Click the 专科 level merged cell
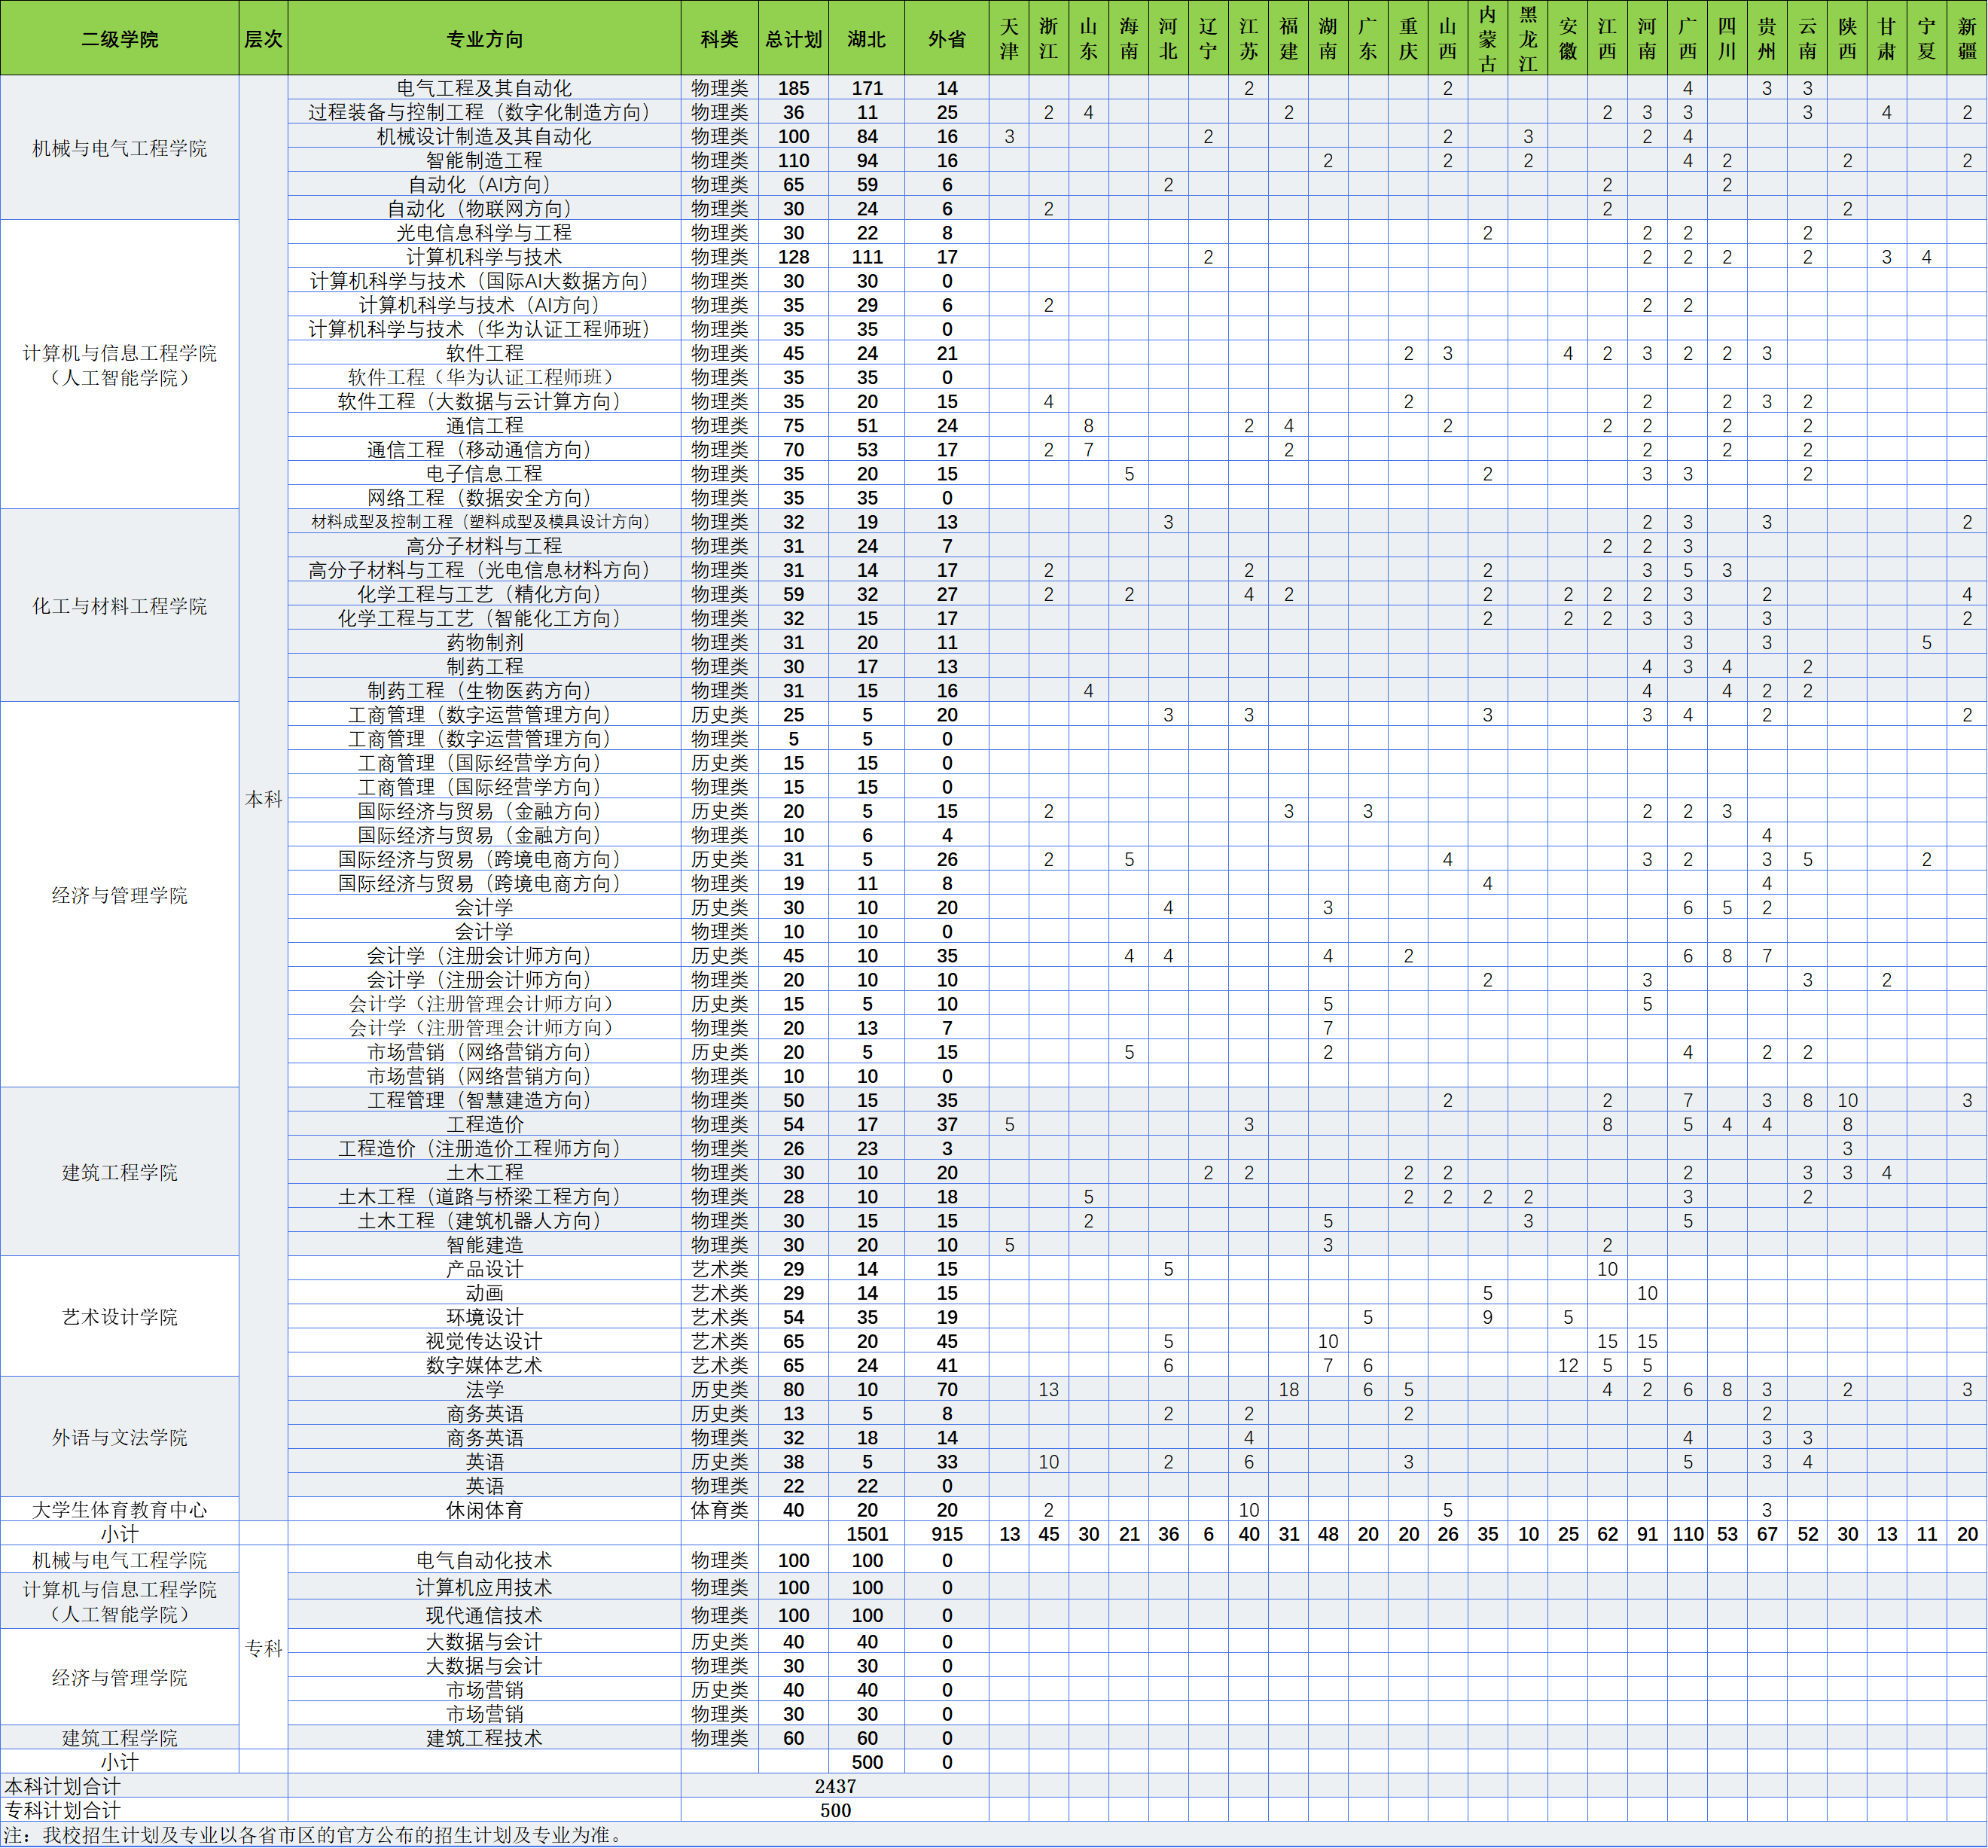Image resolution: width=1988 pixels, height=1848 pixels. (263, 1648)
